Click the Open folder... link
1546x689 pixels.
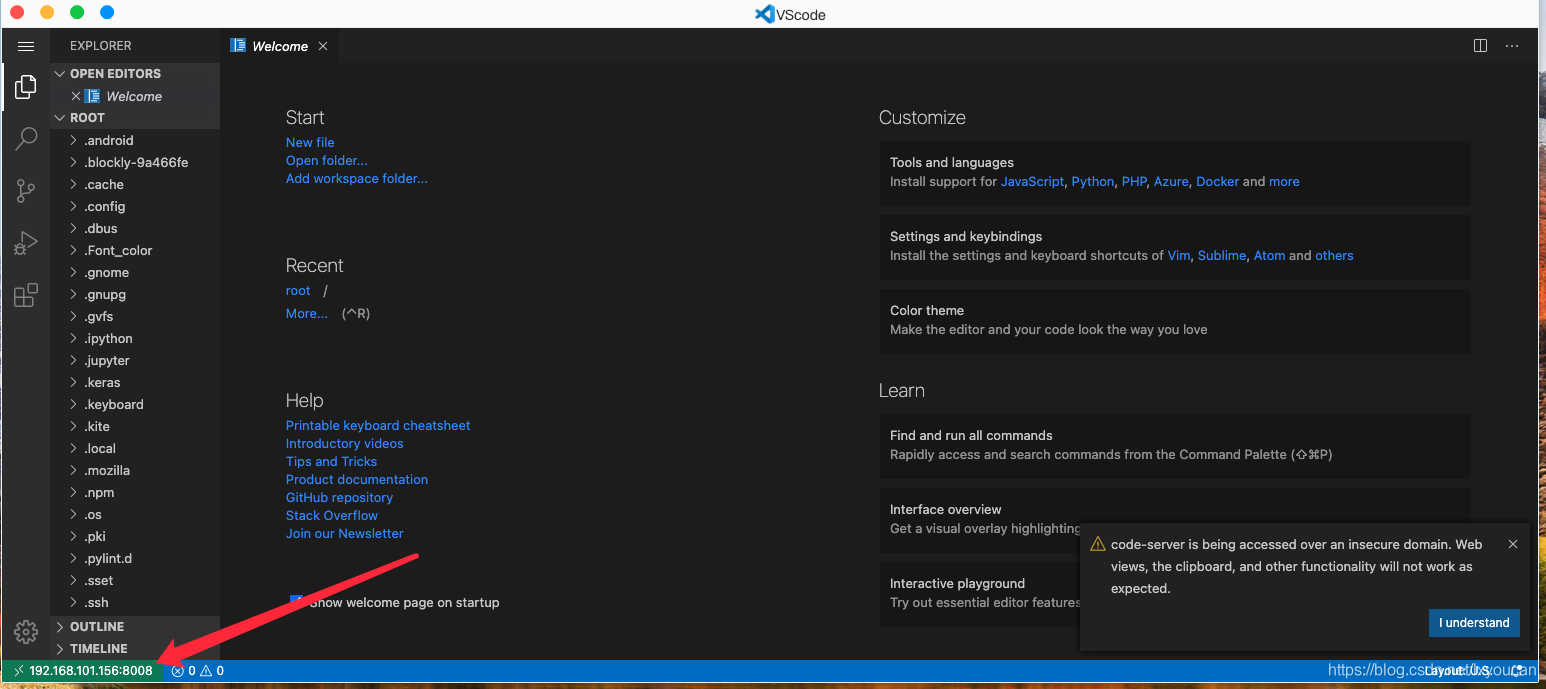327,160
